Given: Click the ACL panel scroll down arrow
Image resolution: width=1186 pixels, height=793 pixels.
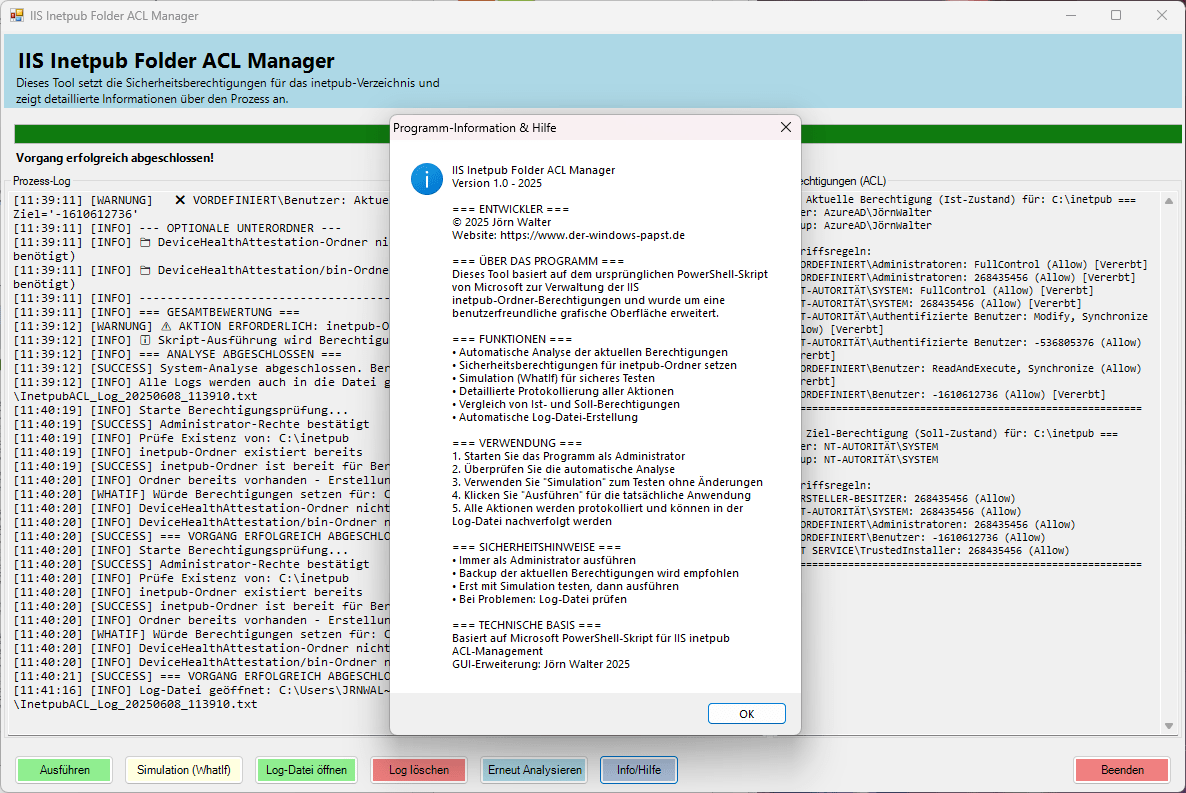Looking at the screenshot, I should [x=1167, y=726].
